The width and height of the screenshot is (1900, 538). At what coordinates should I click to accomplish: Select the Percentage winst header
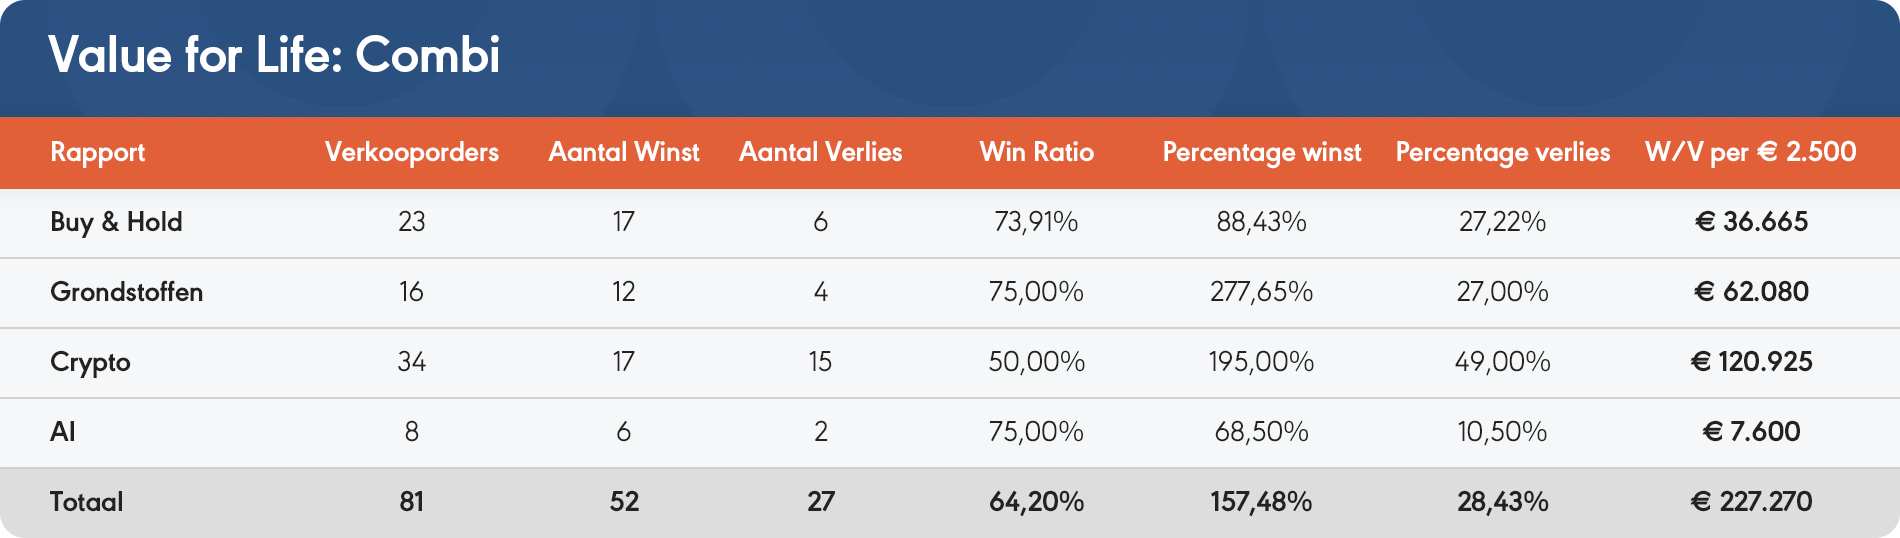pos(1262,153)
